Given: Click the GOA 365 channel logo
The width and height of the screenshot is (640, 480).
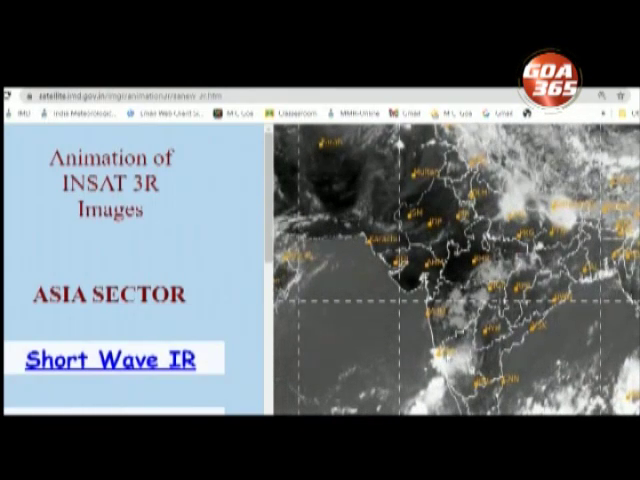Looking at the screenshot, I should tap(549, 78).
